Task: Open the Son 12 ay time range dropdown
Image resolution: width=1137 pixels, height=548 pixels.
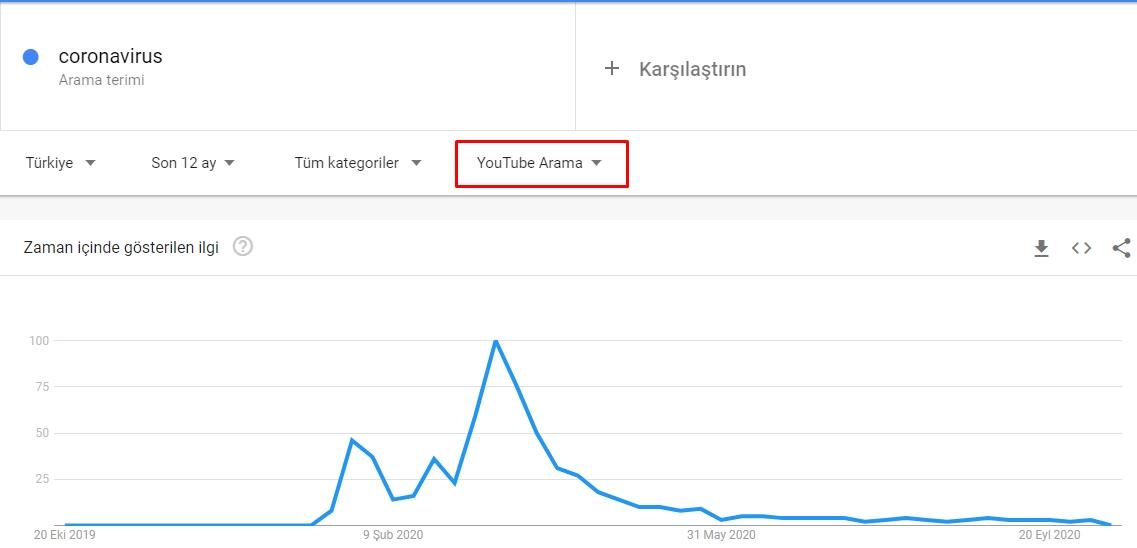Action: tap(193, 163)
